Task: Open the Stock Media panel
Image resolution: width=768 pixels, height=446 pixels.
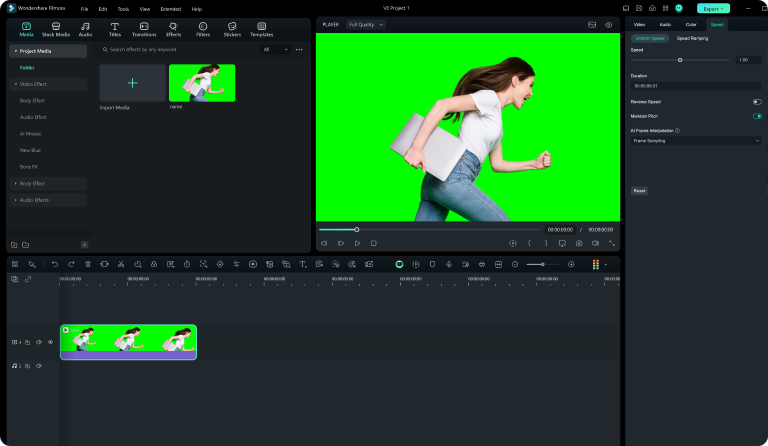Action: pyautogui.click(x=56, y=29)
